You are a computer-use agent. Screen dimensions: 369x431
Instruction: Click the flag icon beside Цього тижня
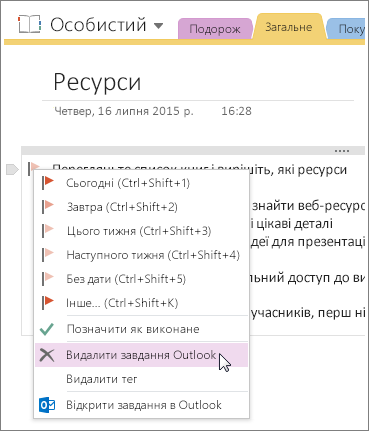tap(48, 231)
